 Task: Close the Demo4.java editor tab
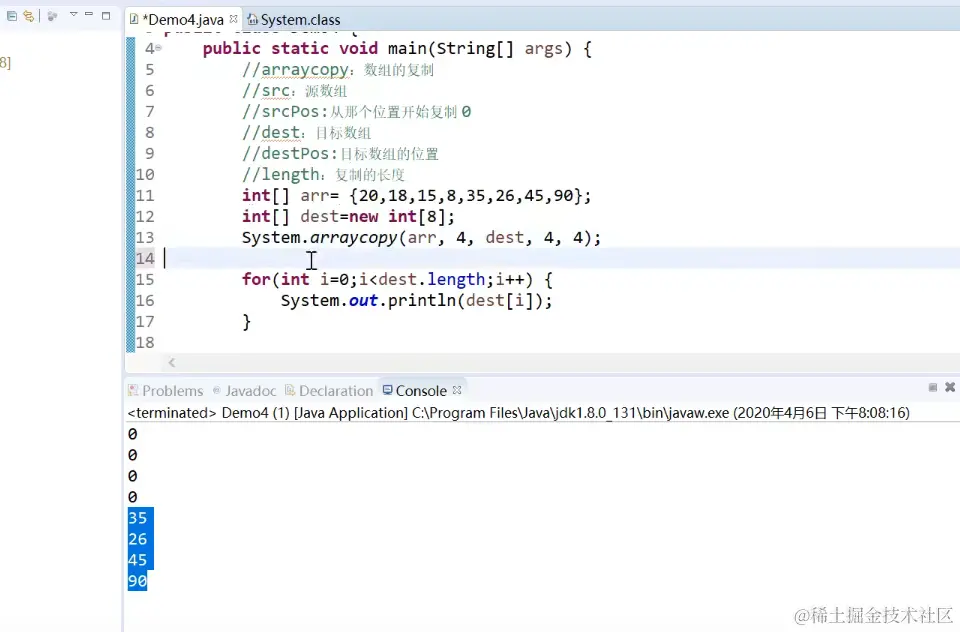pyautogui.click(x=233, y=19)
